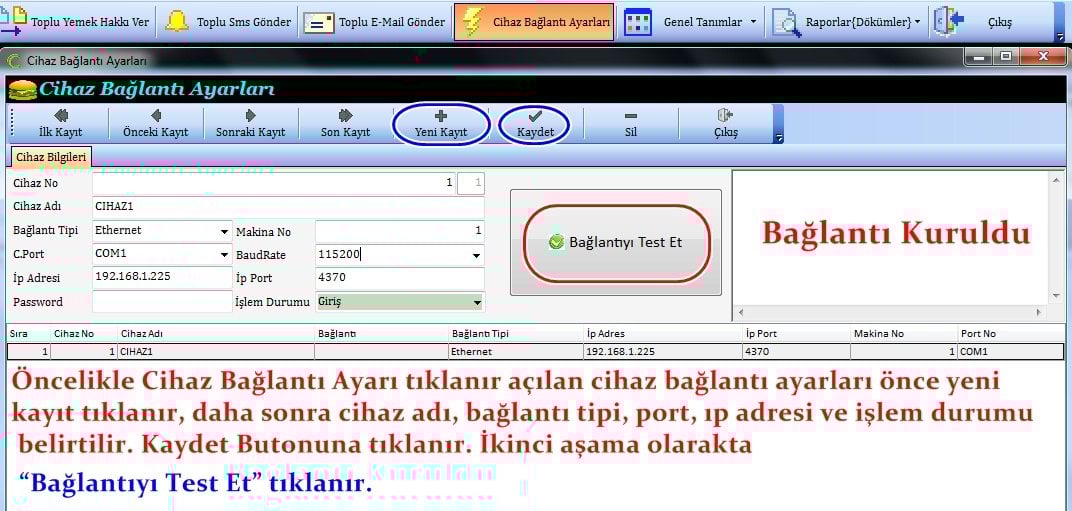The width and height of the screenshot is (1072, 511).
Task: Open the Raporlar{Dökümler} menu arrow
Action: tap(917, 22)
